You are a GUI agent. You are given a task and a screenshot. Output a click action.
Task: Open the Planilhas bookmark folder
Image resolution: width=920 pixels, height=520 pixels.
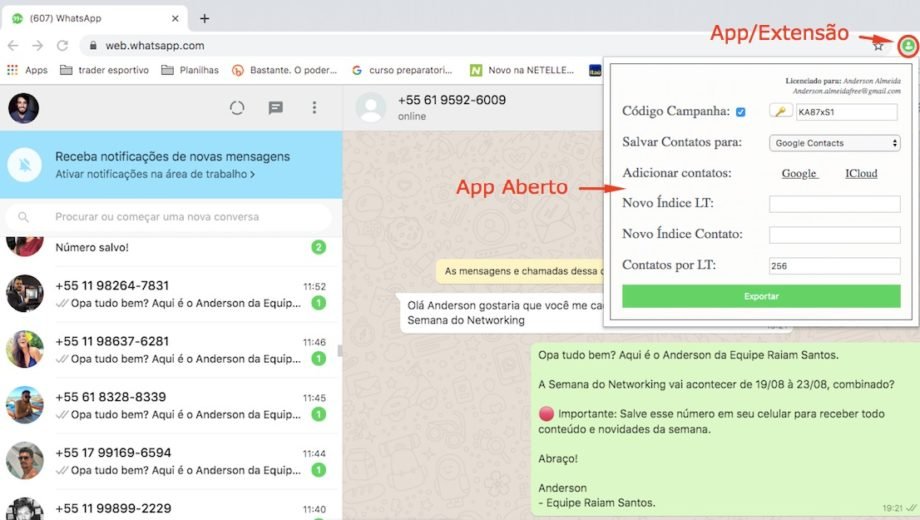coord(190,70)
